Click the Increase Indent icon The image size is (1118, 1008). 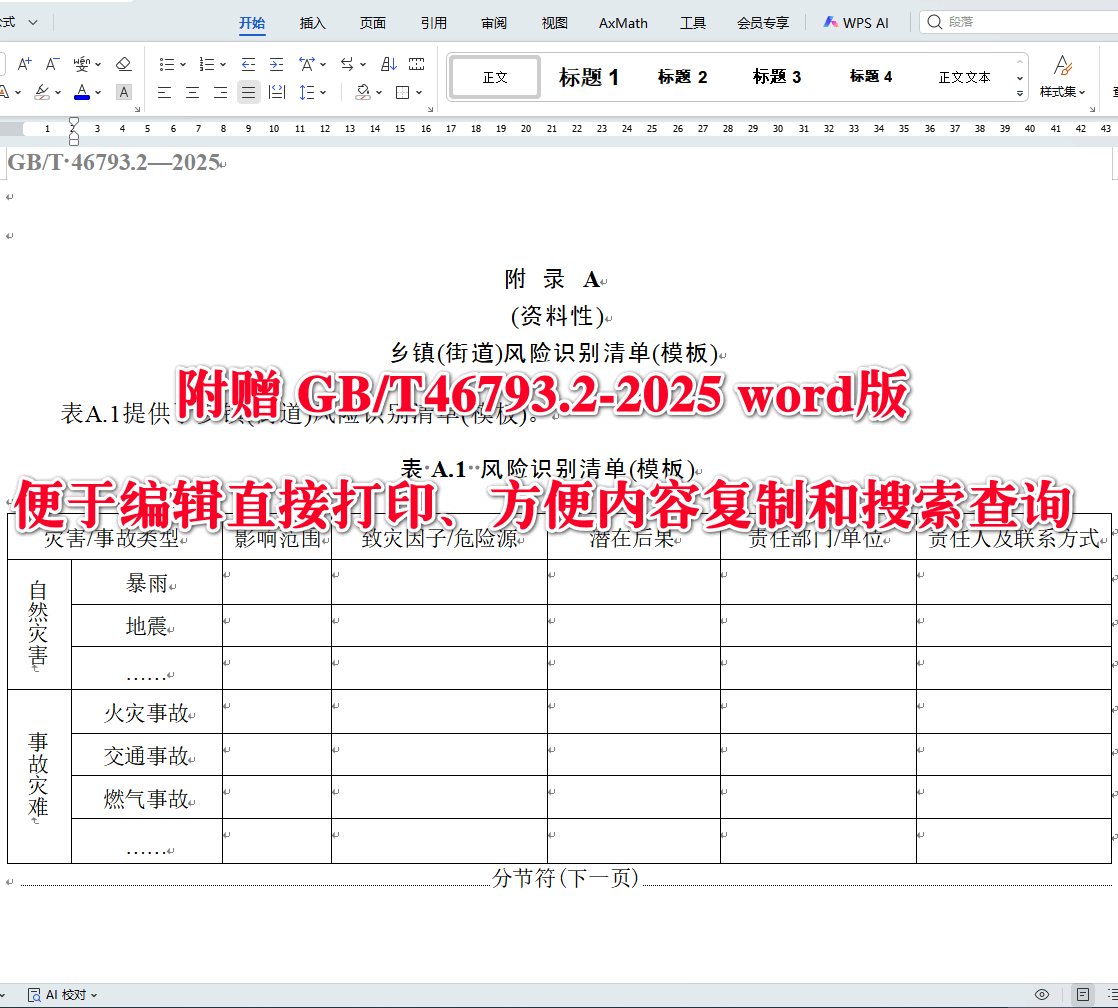[277, 62]
